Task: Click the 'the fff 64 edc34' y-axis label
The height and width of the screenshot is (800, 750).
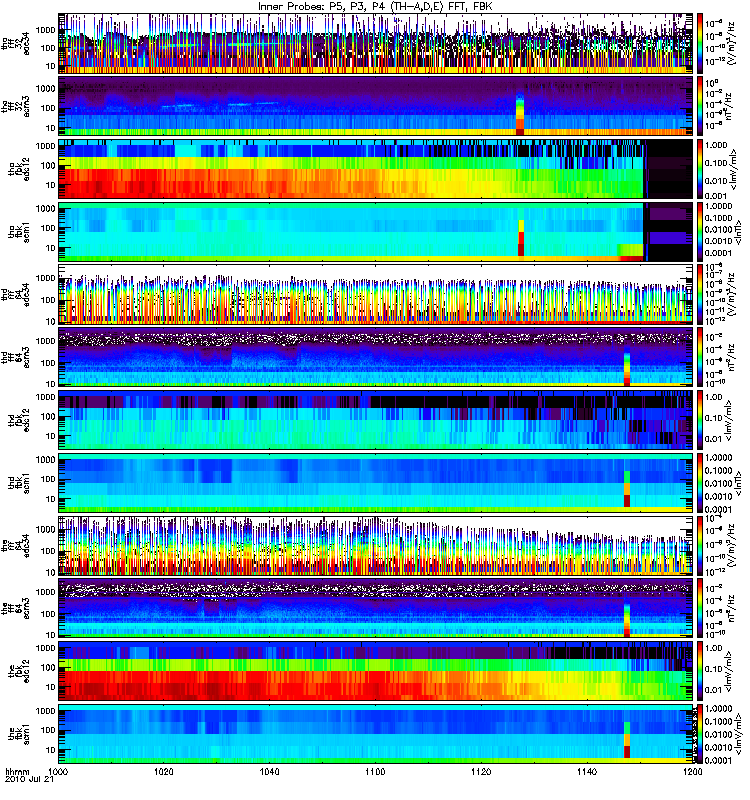Action: click(15, 545)
